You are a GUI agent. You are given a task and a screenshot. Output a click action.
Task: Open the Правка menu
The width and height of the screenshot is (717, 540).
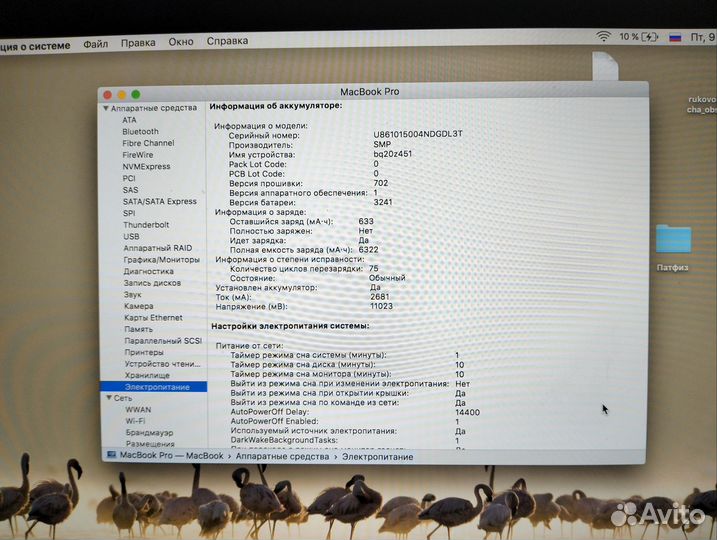click(138, 43)
